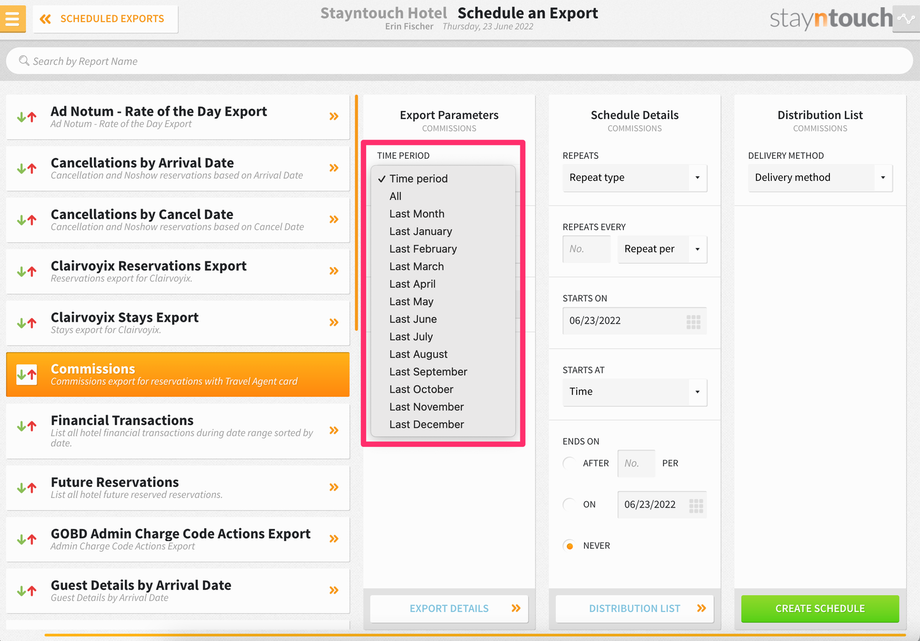Go back to Scheduled Exports
The height and width of the screenshot is (641, 920).
coord(105,19)
